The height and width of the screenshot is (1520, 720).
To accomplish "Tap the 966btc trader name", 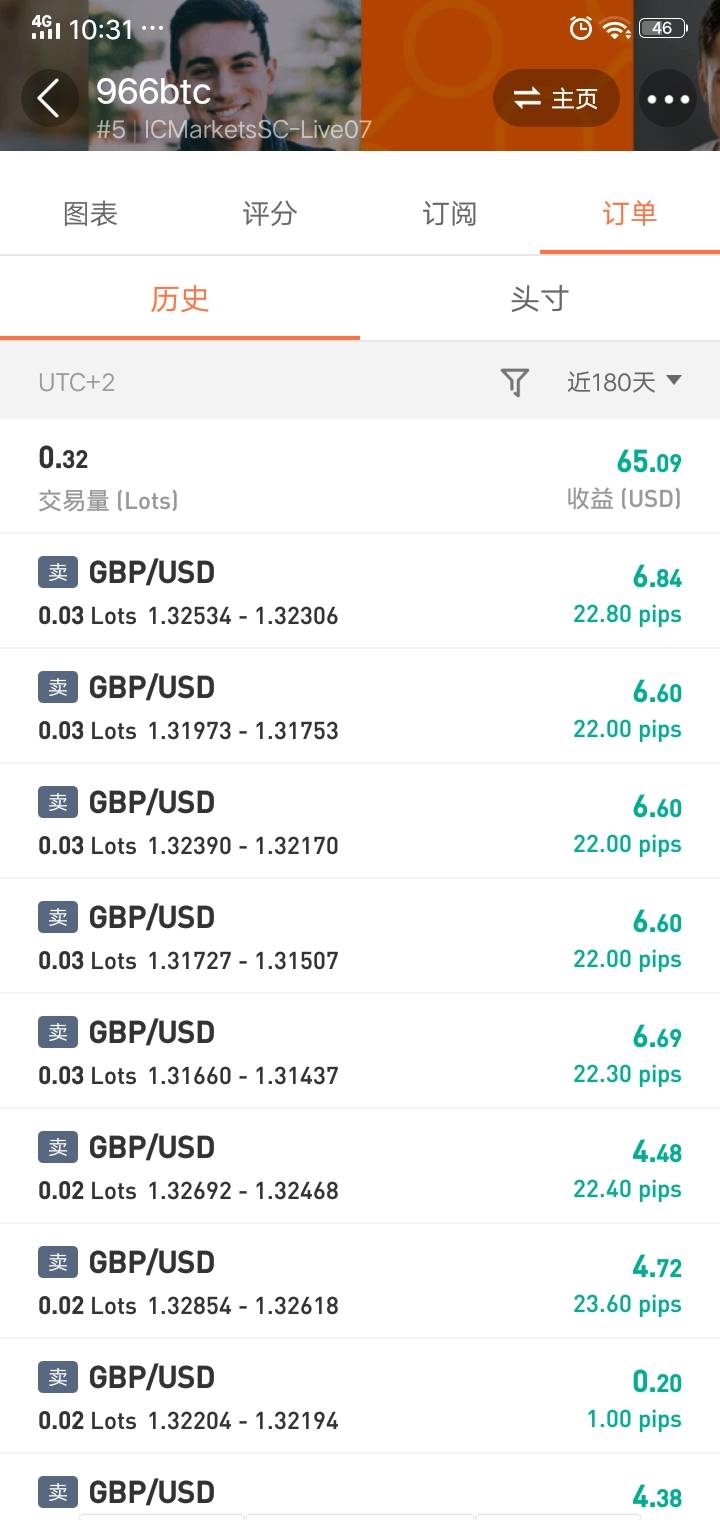I will pyautogui.click(x=153, y=92).
